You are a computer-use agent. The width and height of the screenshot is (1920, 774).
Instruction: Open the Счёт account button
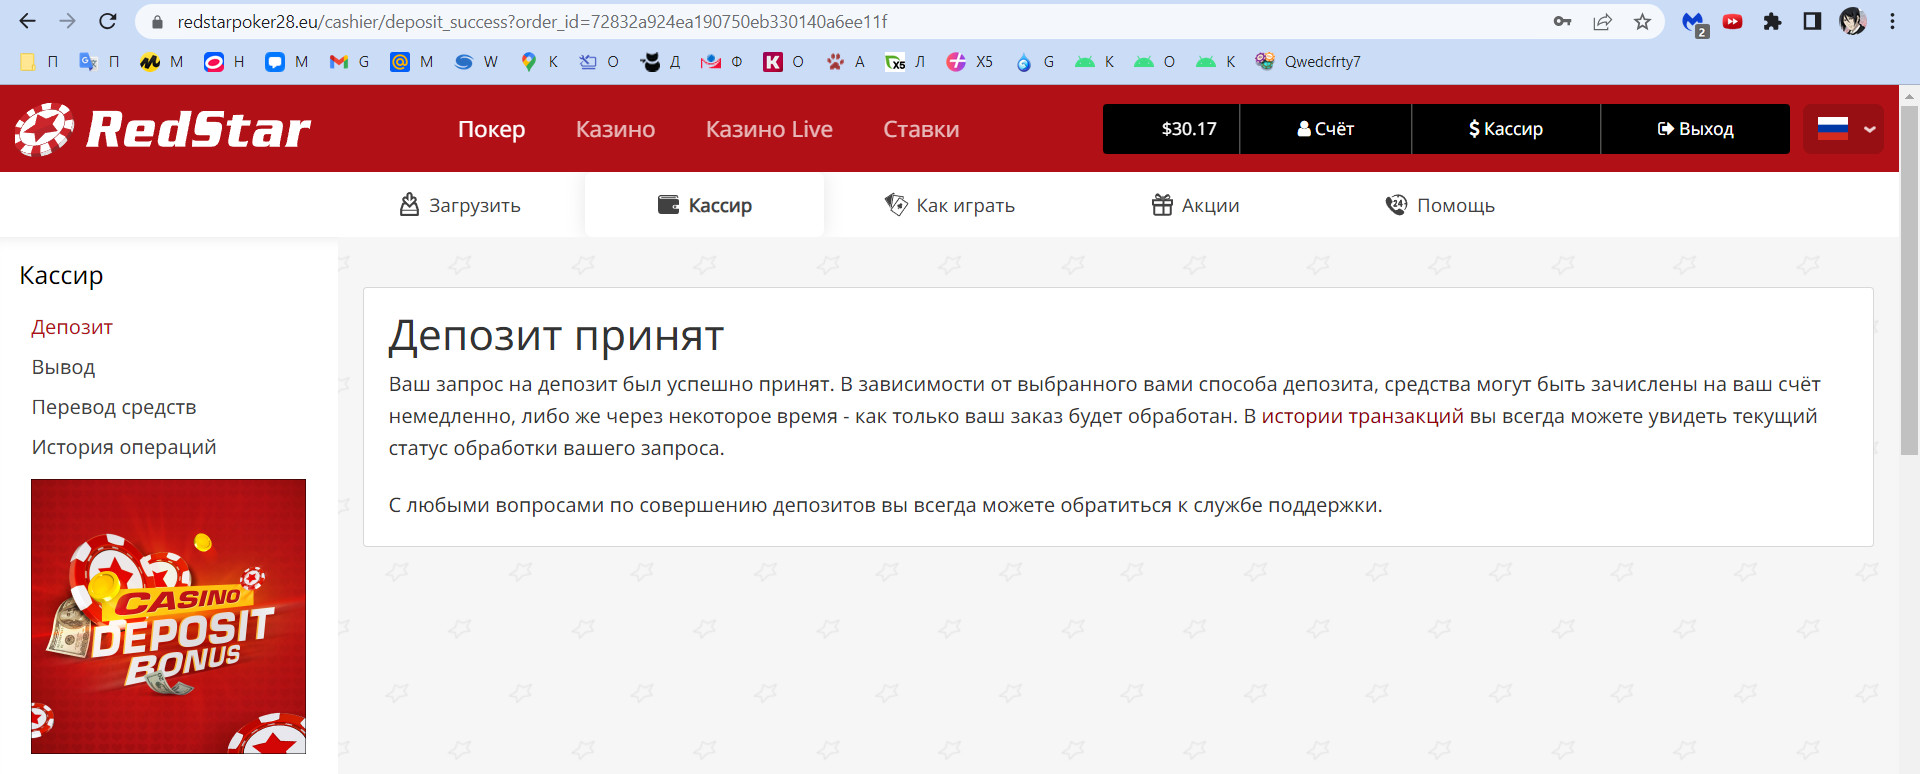pyautogui.click(x=1325, y=129)
